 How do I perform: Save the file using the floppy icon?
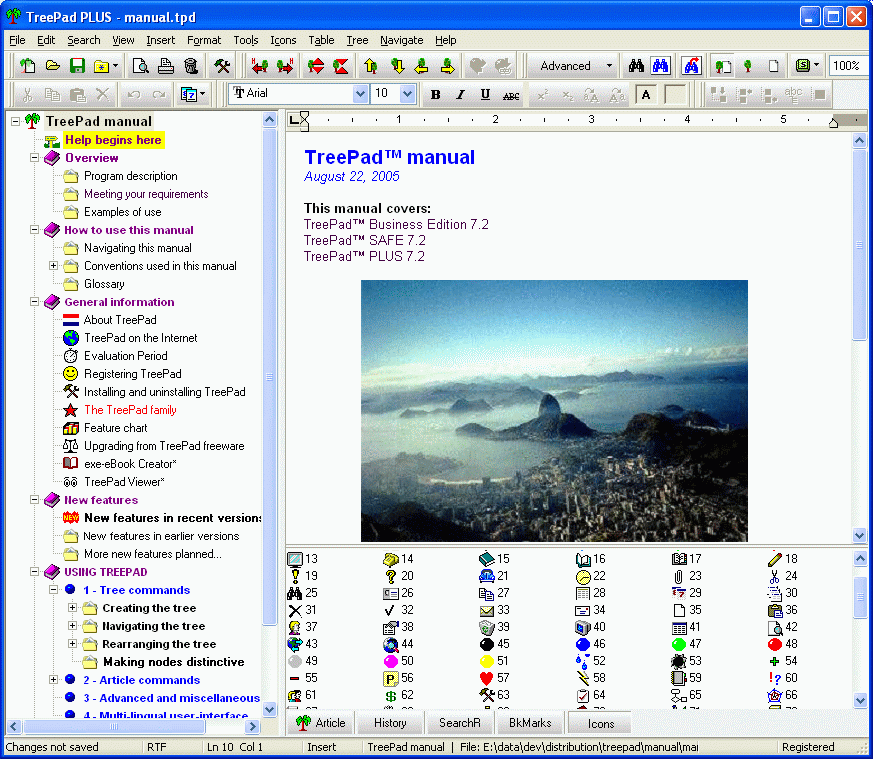(77, 66)
